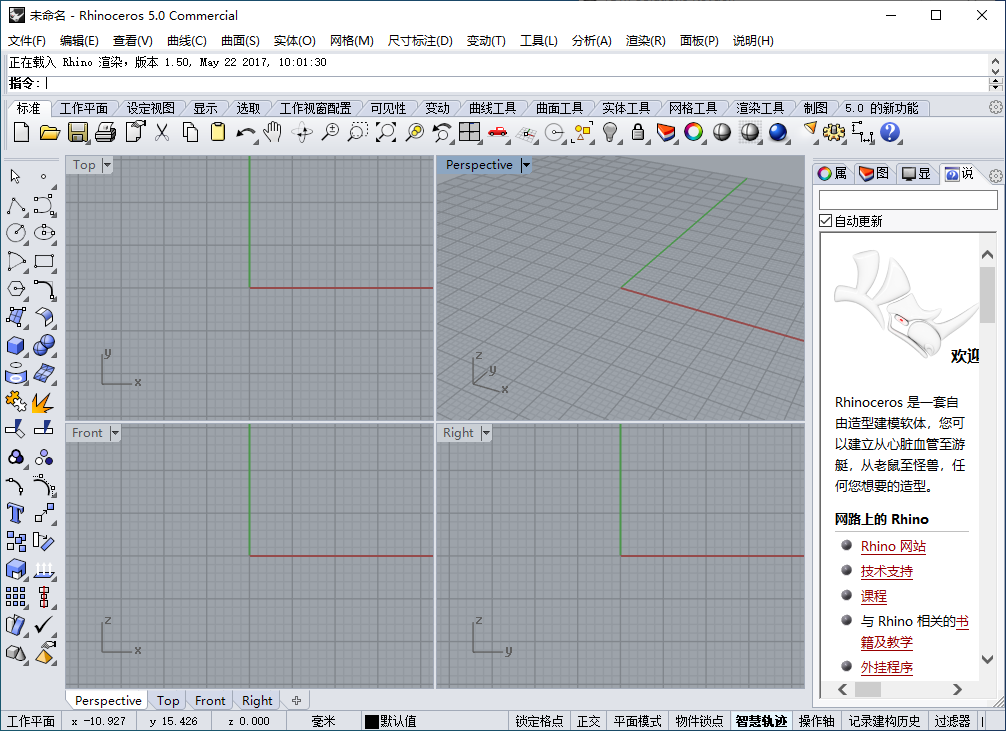The width and height of the screenshot is (1006, 731).
Task: Toggle 智慧轨迹 SmartTrack
Action: pyautogui.click(x=761, y=721)
